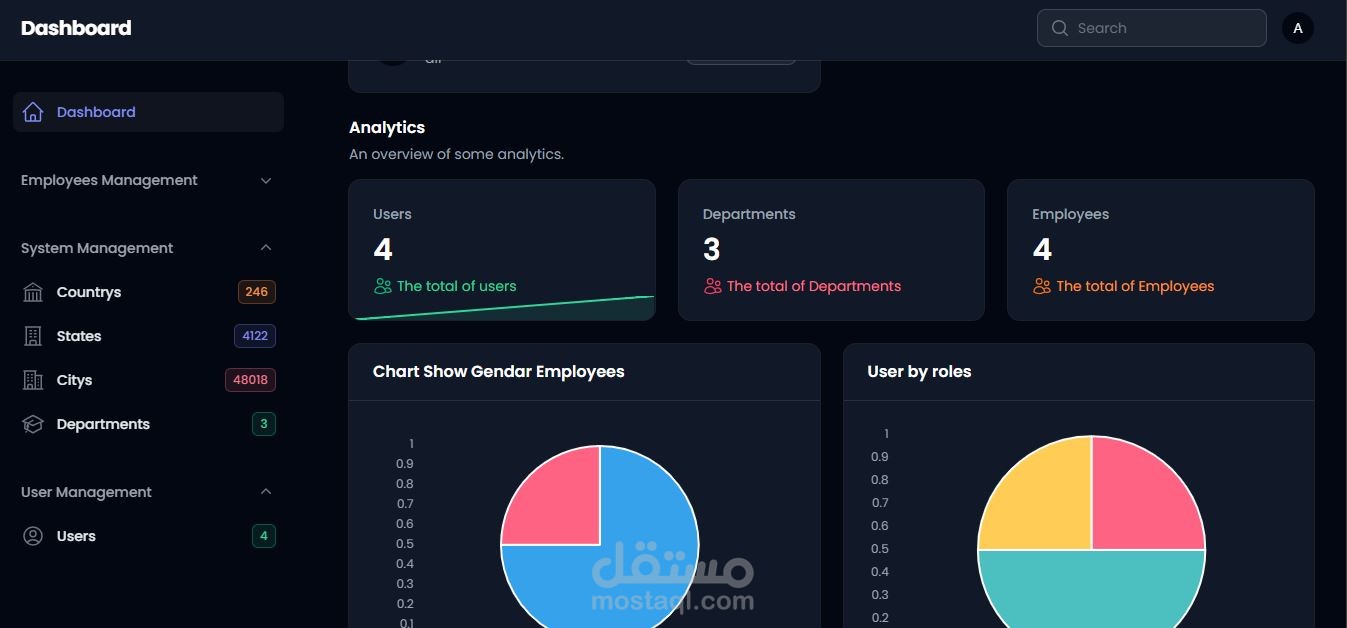Open the Citys page
This screenshot has height=628, width=1347.
(x=148, y=380)
